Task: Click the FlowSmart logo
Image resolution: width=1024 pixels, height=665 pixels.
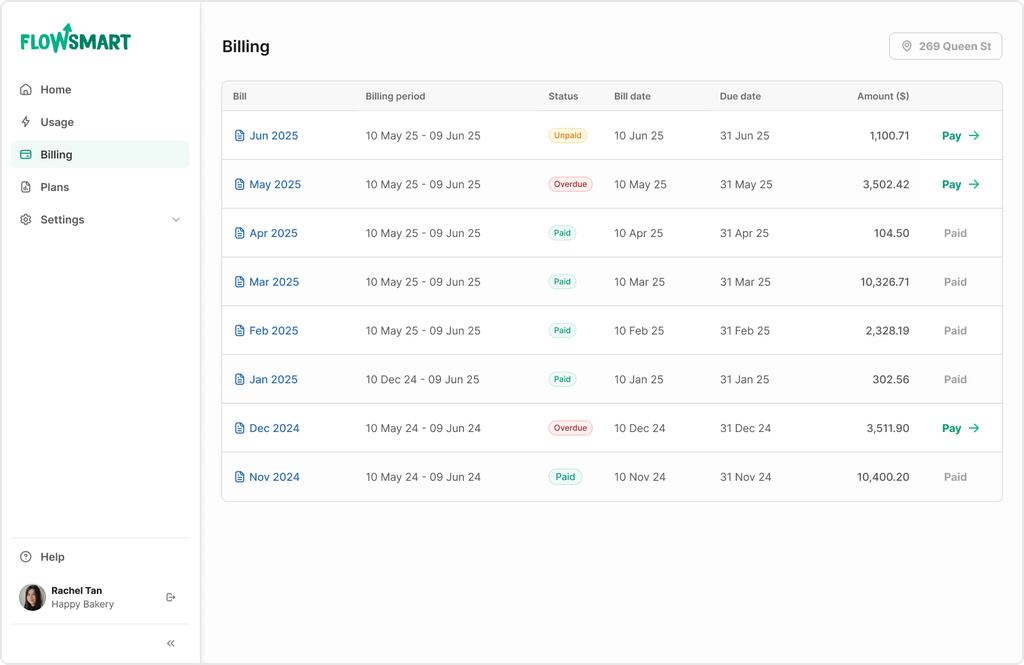Action: [75, 39]
